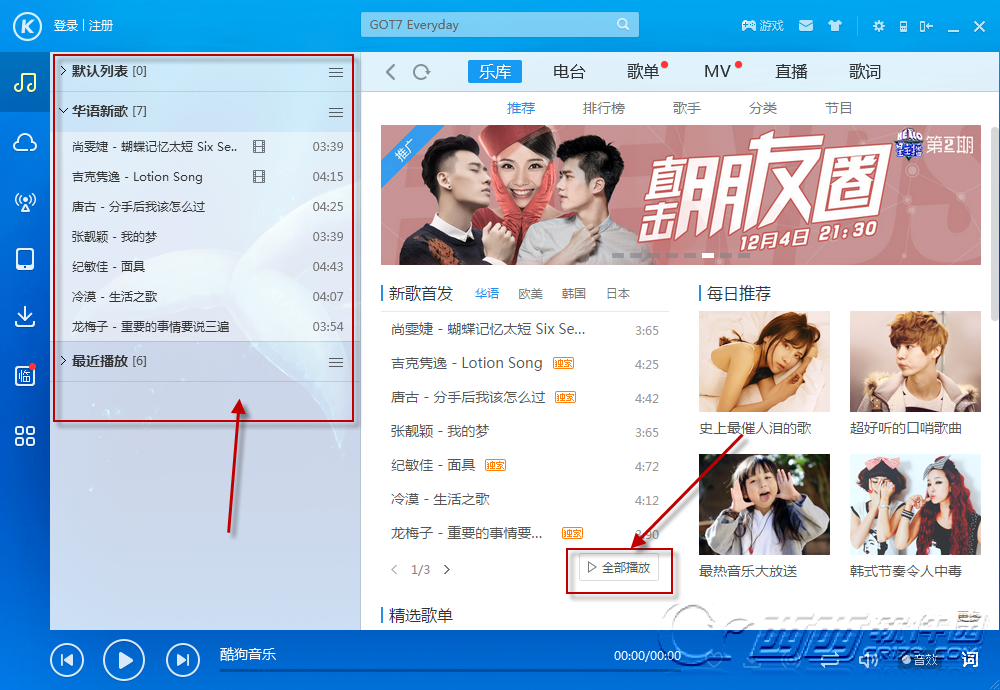Click the KuGou logo icon

[x=27, y=26]
